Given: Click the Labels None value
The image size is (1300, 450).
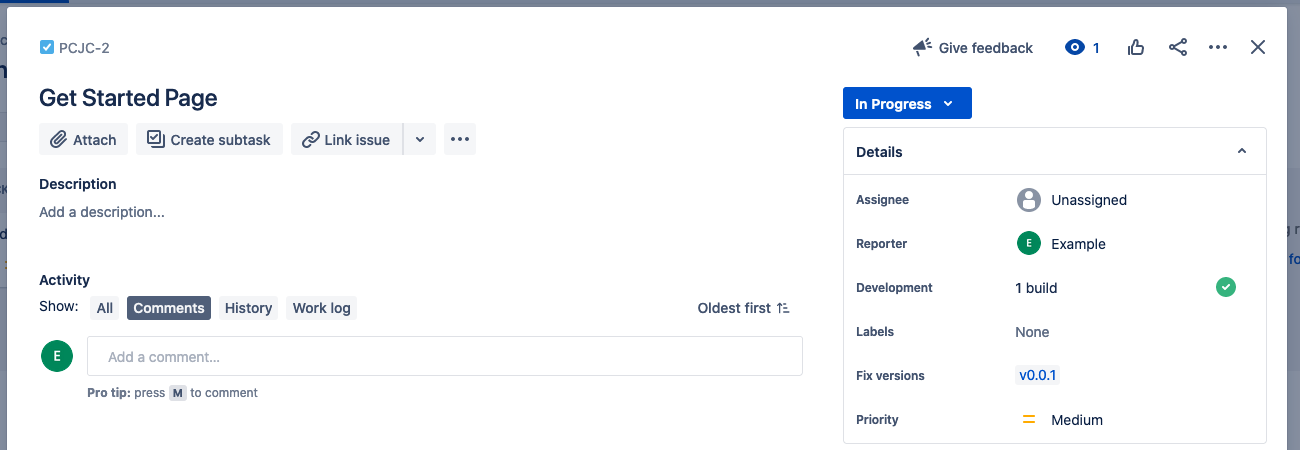Looking at the screenshot, I should tap(1032, 332).
